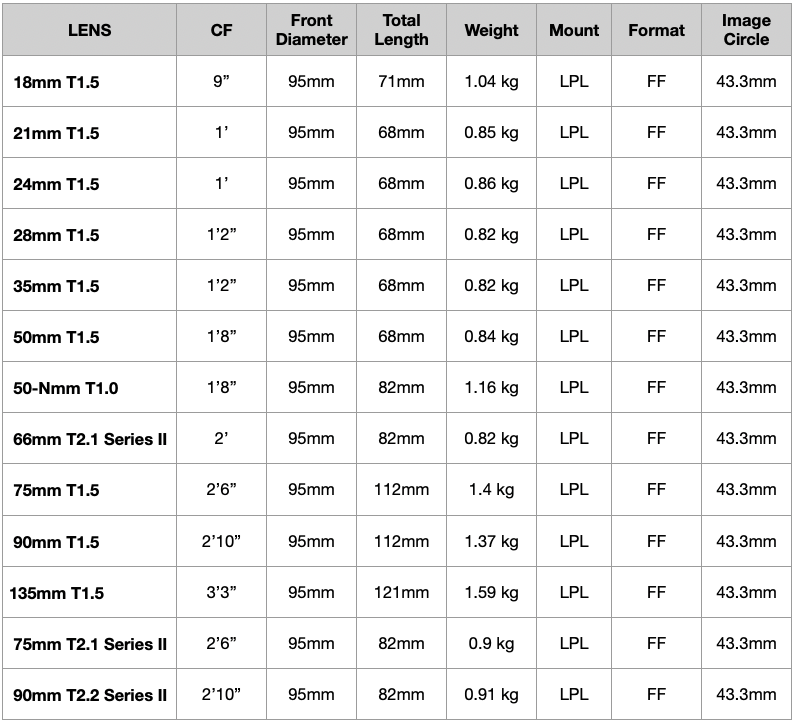Select the CF column header

221,30
